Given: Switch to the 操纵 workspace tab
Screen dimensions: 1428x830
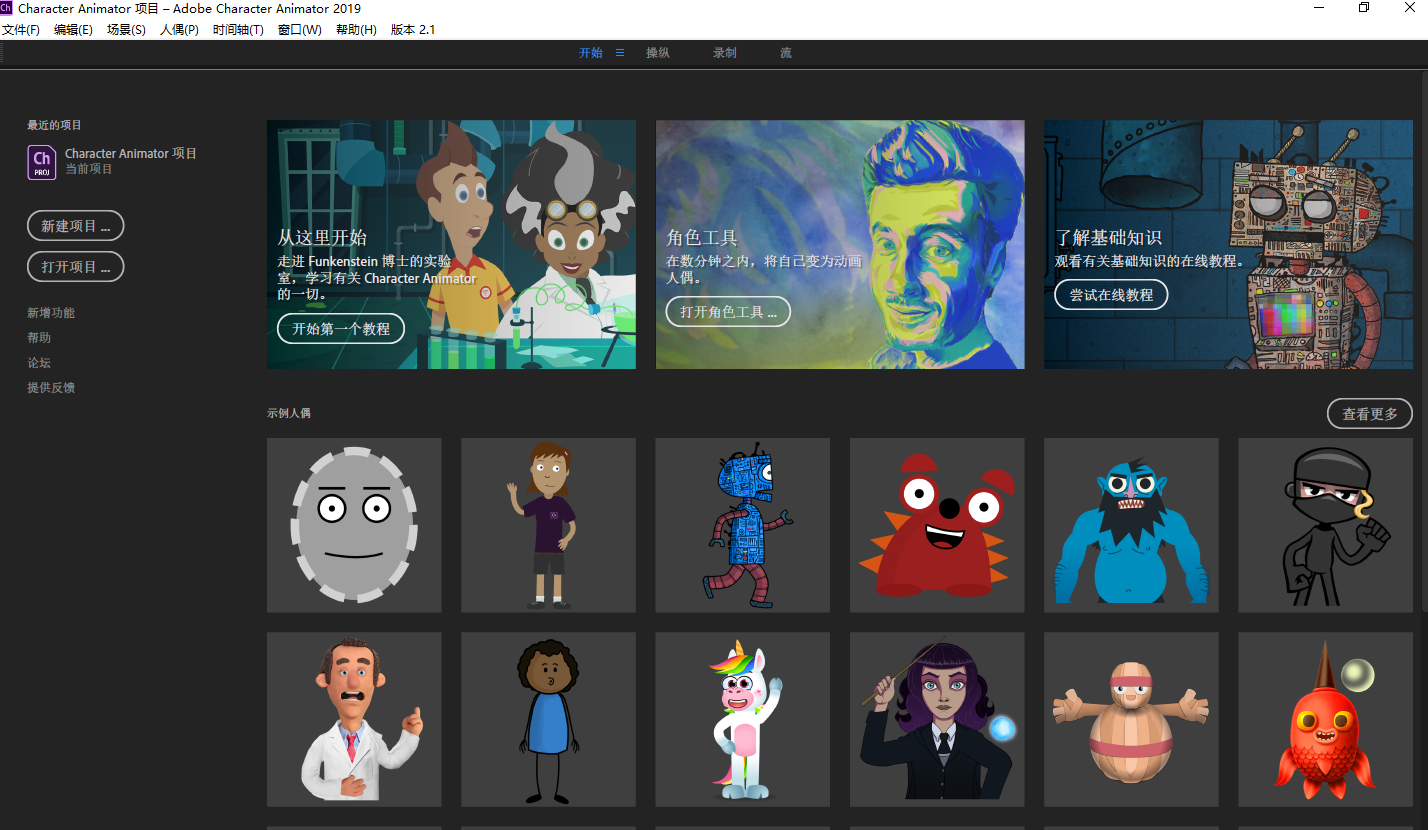Looking at the screenshot, I should click(x=658, y=52).
